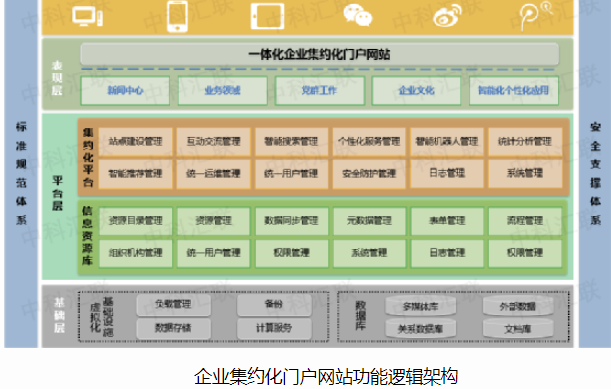Click the 流程管理 box
The image size is (611, 389).
[x=525, y=221]
